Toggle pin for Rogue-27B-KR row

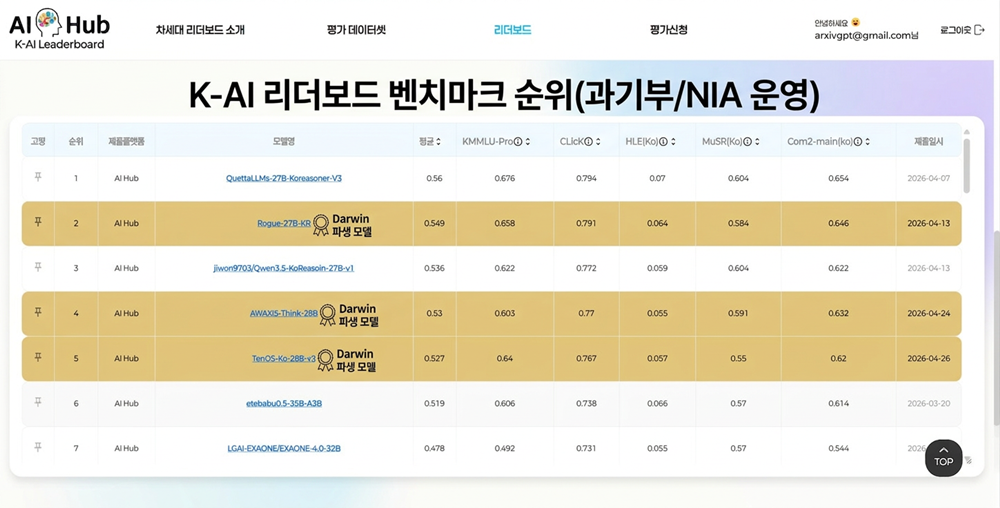coord(38,222)
